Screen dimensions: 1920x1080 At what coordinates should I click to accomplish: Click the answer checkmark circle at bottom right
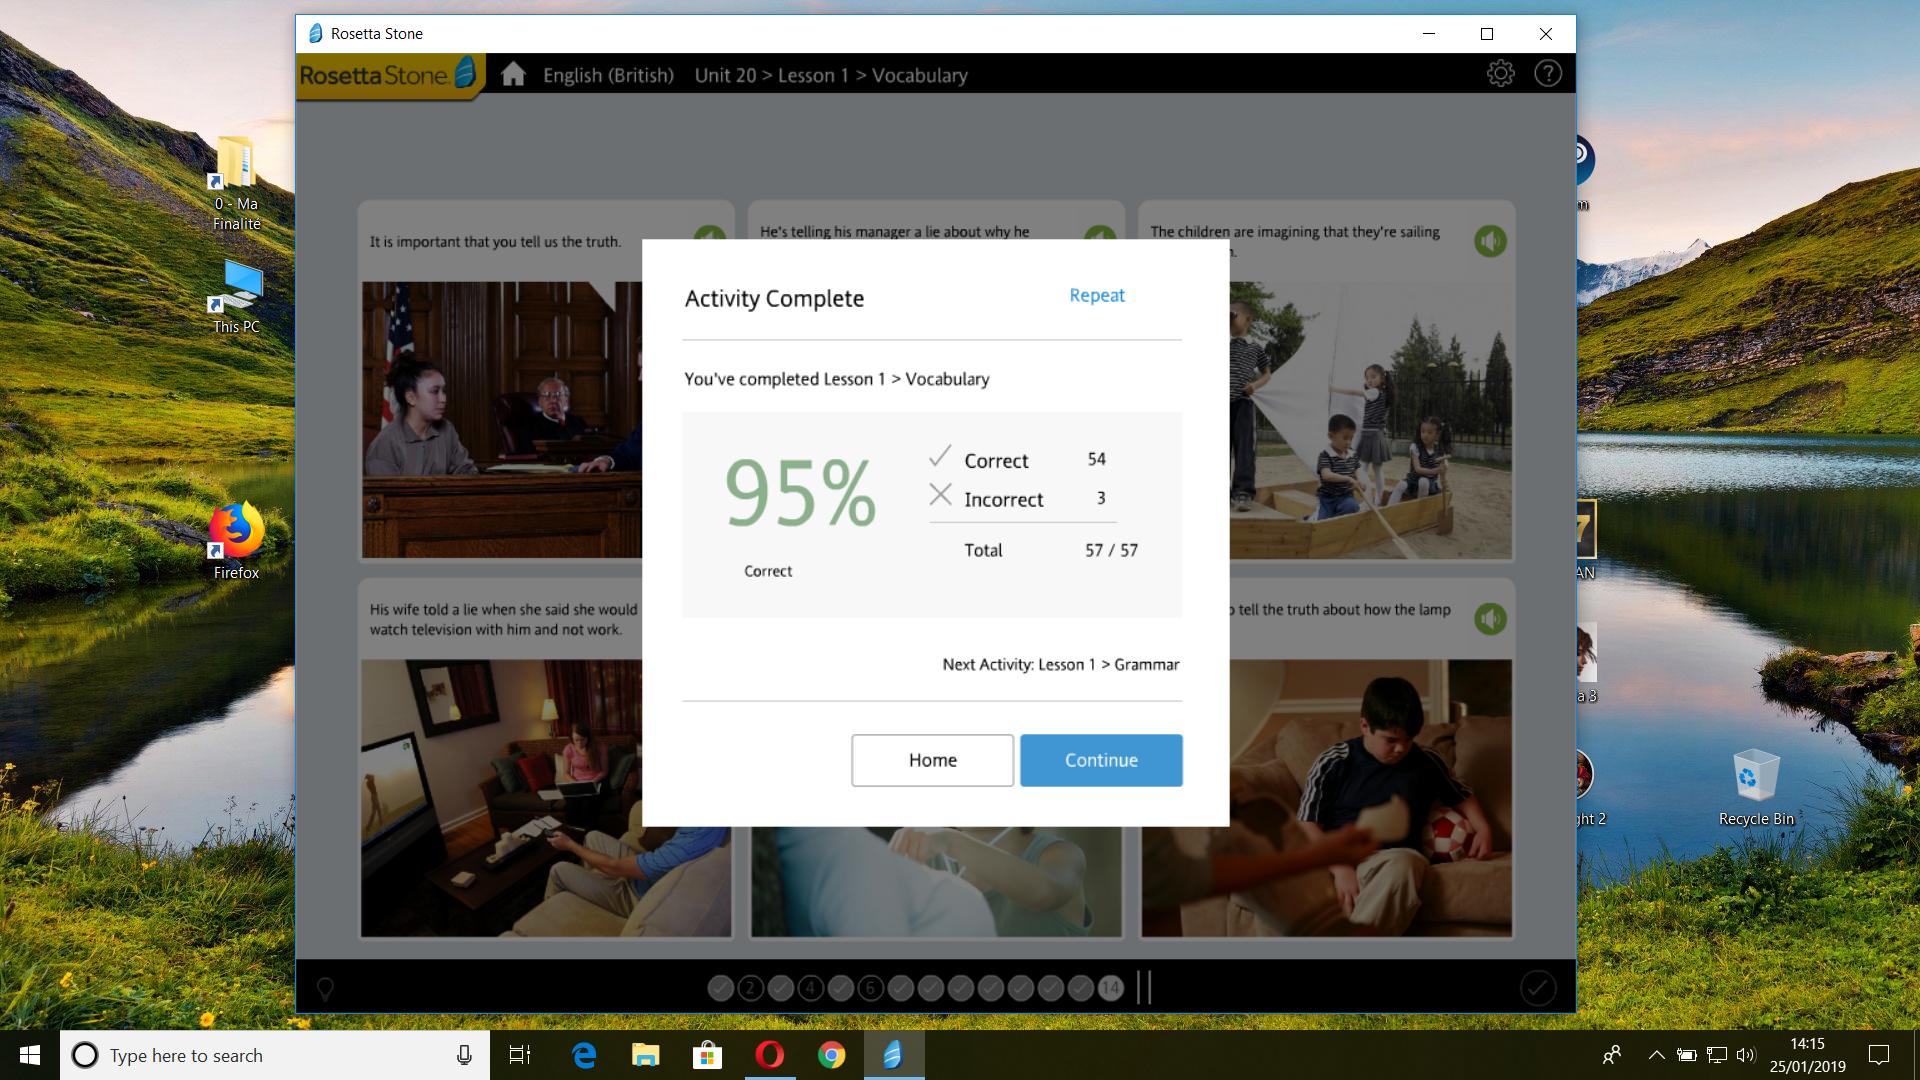click(x=1538, y=988)
